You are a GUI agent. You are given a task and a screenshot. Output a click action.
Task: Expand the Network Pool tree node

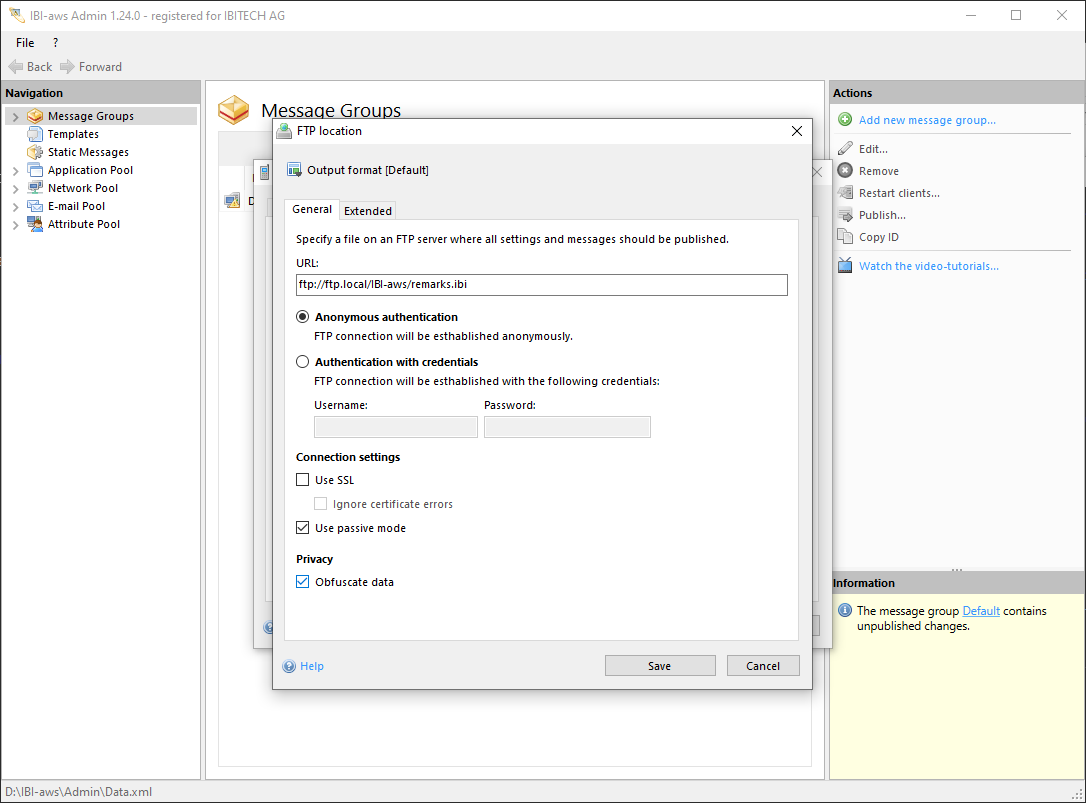(x=15, y=189)
